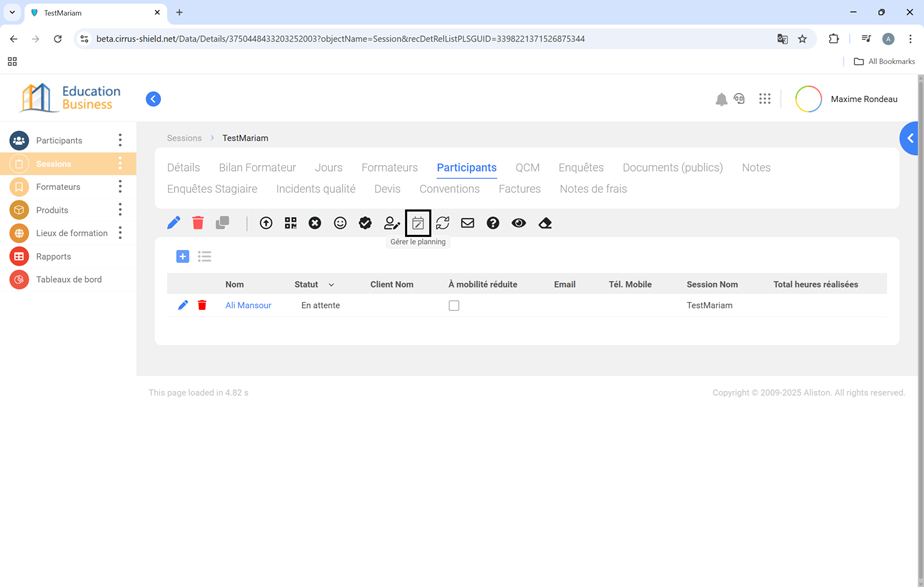This screenshot has width=924, height=587.
Task: Open the notifications bell icon
Action: pyautogui.click(x=721, y=99)
